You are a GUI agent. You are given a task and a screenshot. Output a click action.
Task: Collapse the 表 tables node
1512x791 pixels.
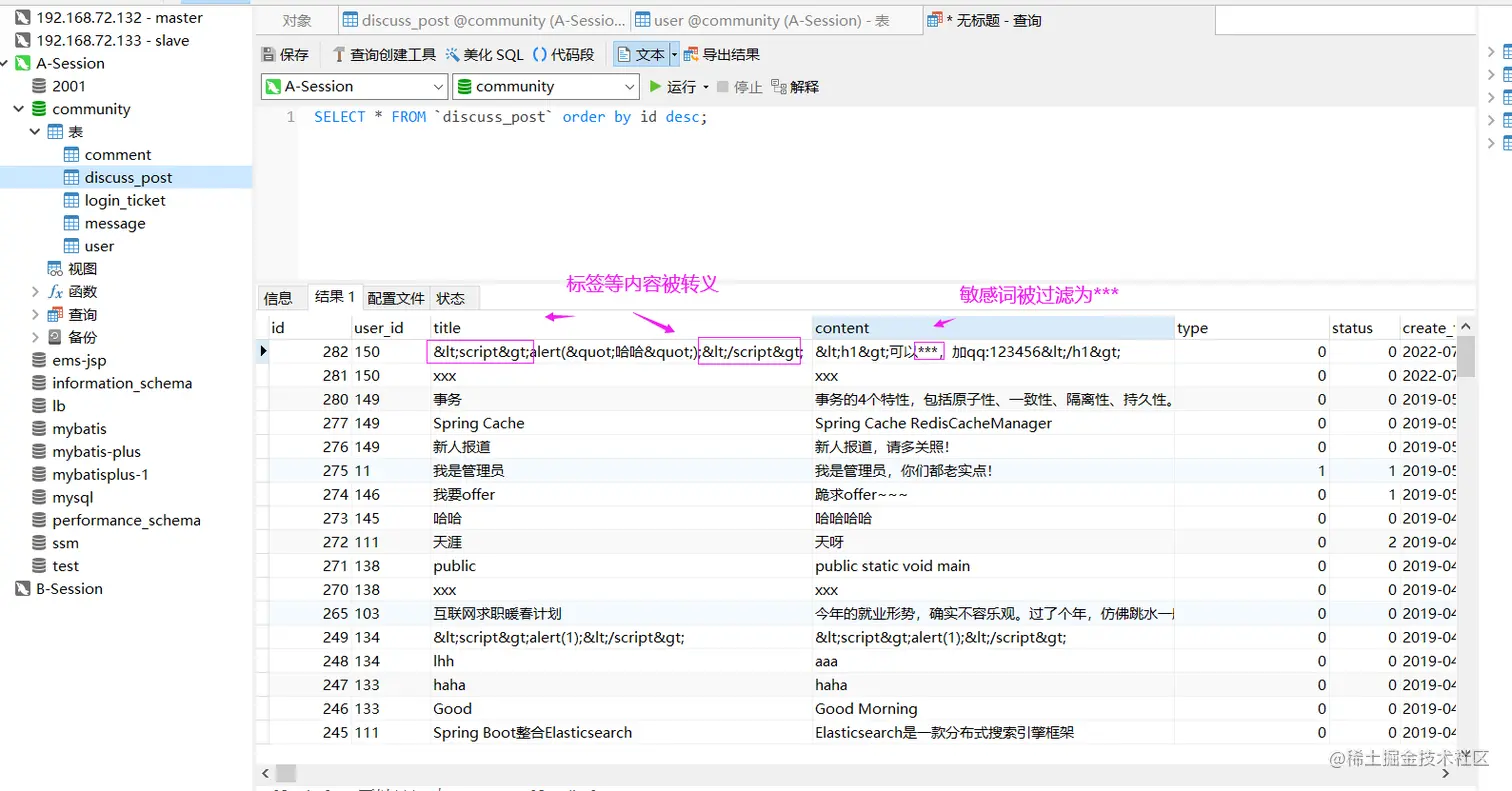(x=35, y=132)
